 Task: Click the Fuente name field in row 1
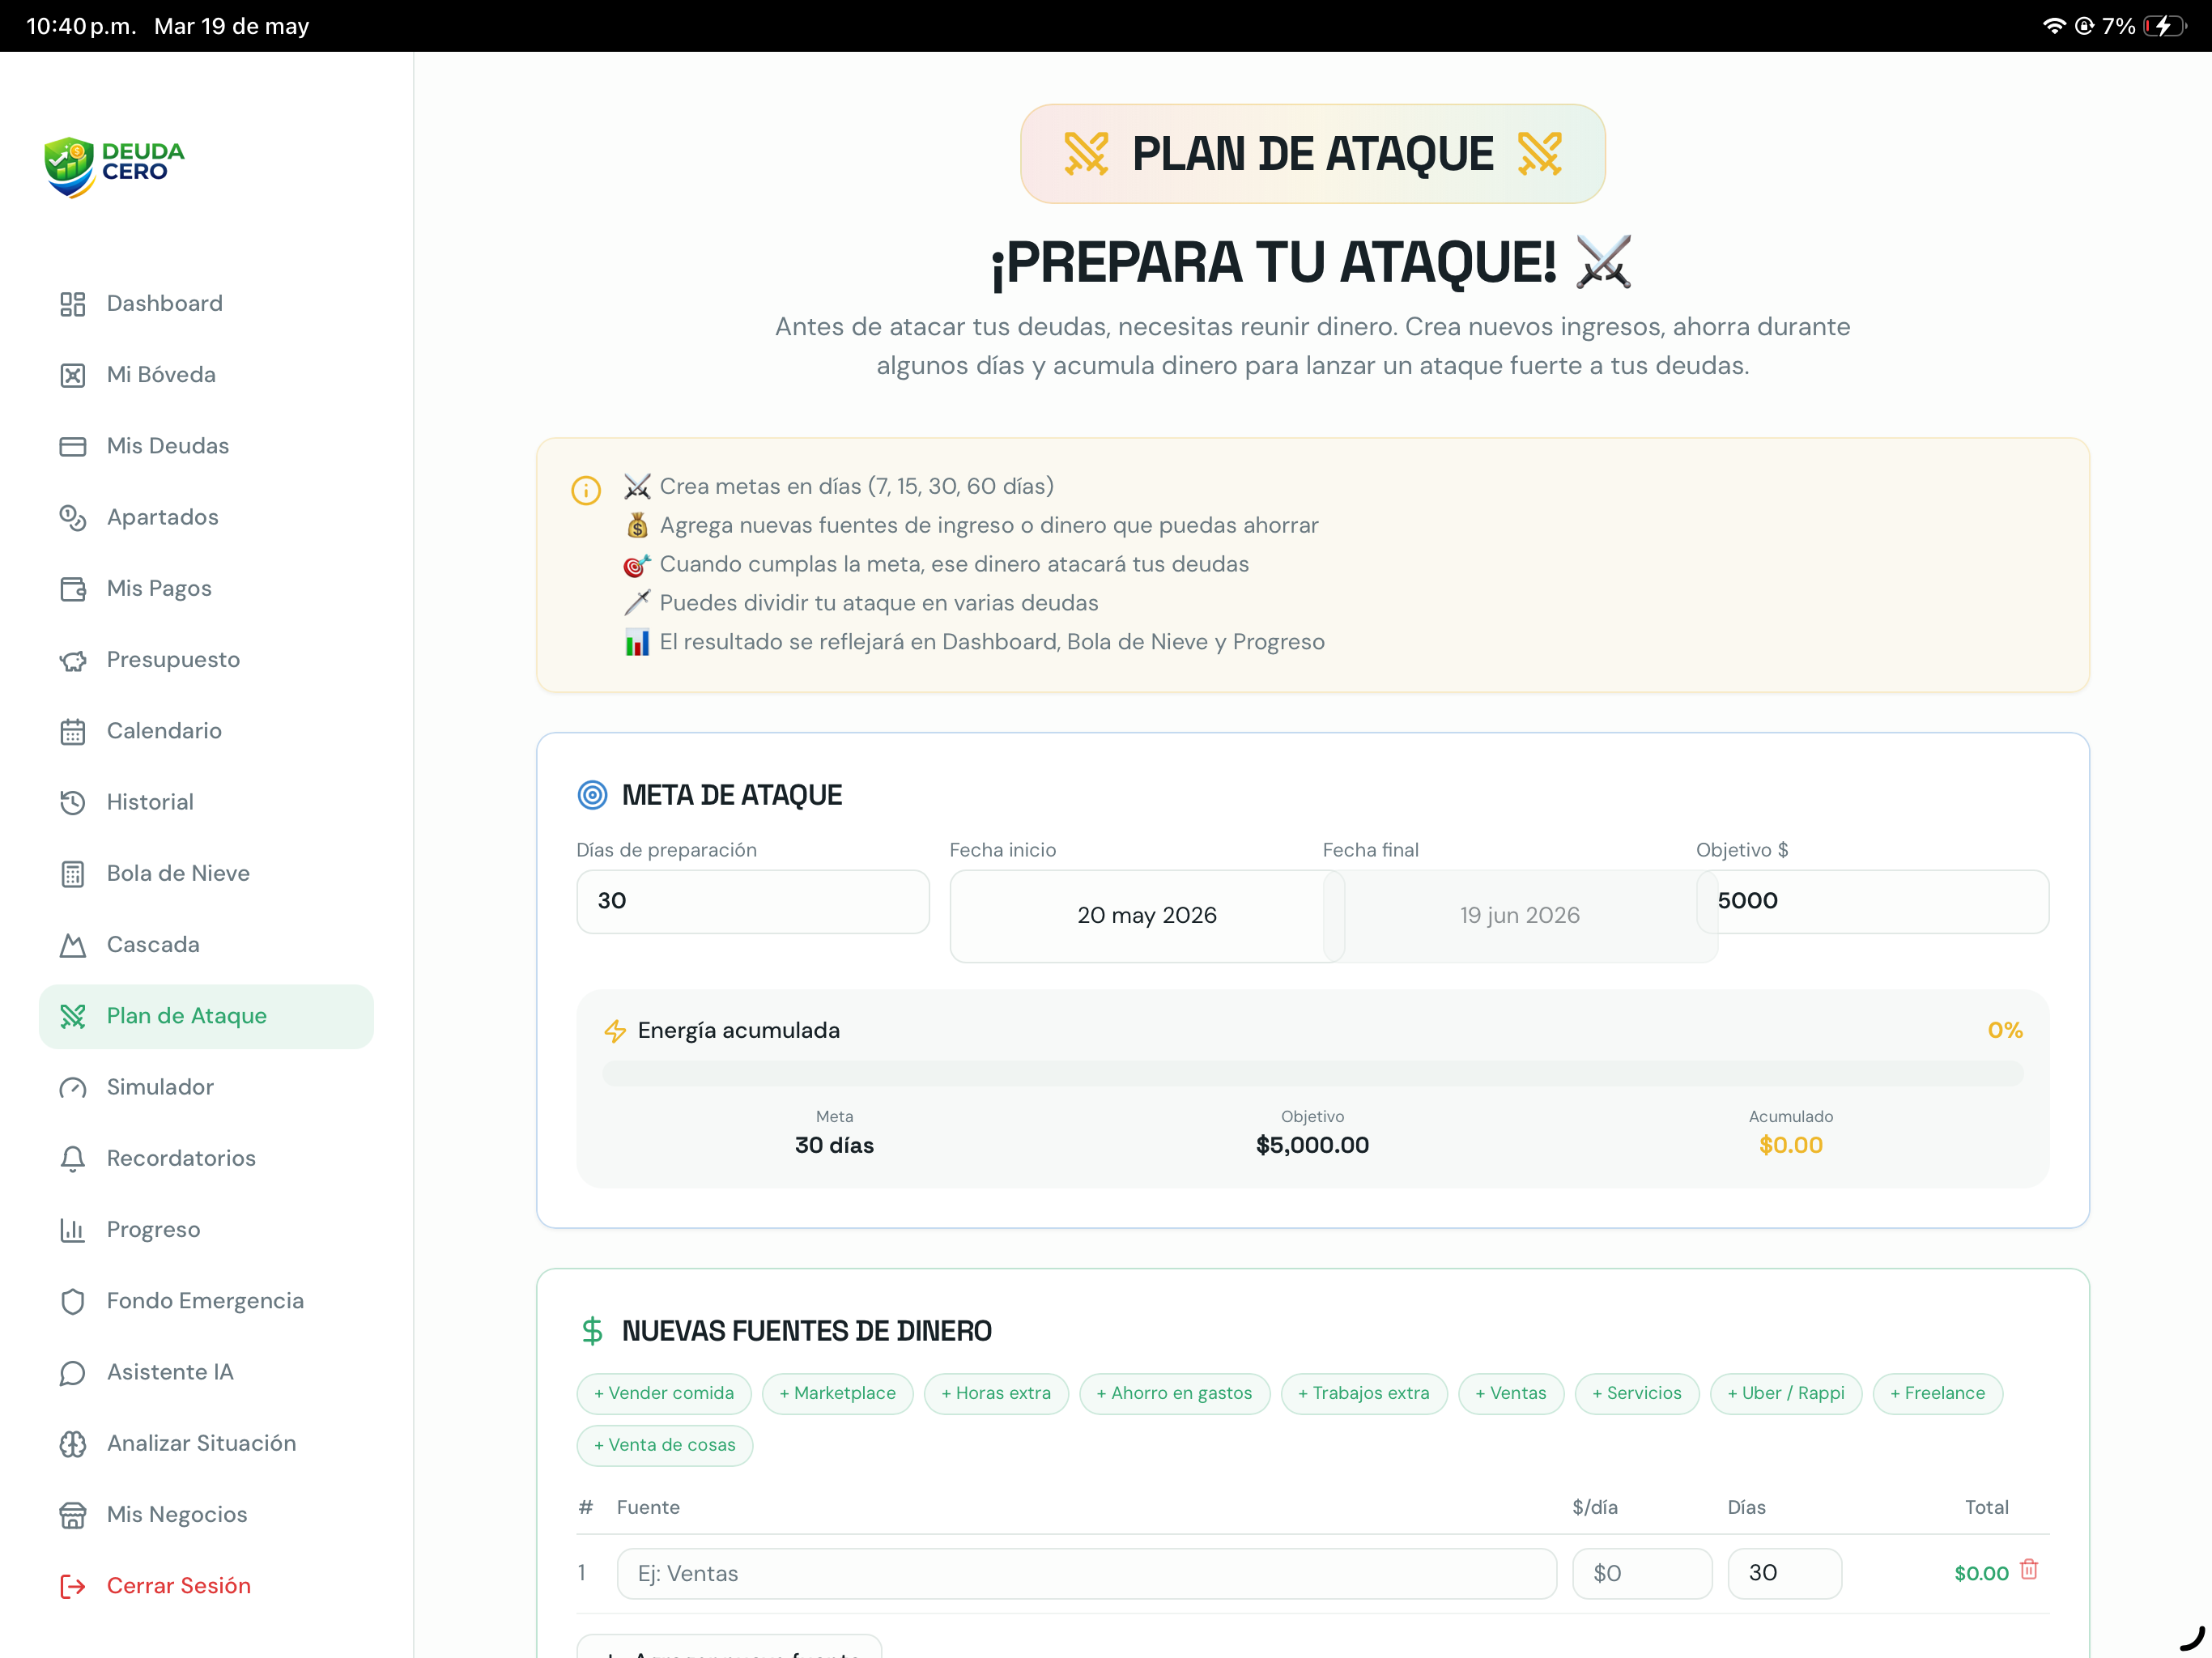(x=1086, y=1574)
